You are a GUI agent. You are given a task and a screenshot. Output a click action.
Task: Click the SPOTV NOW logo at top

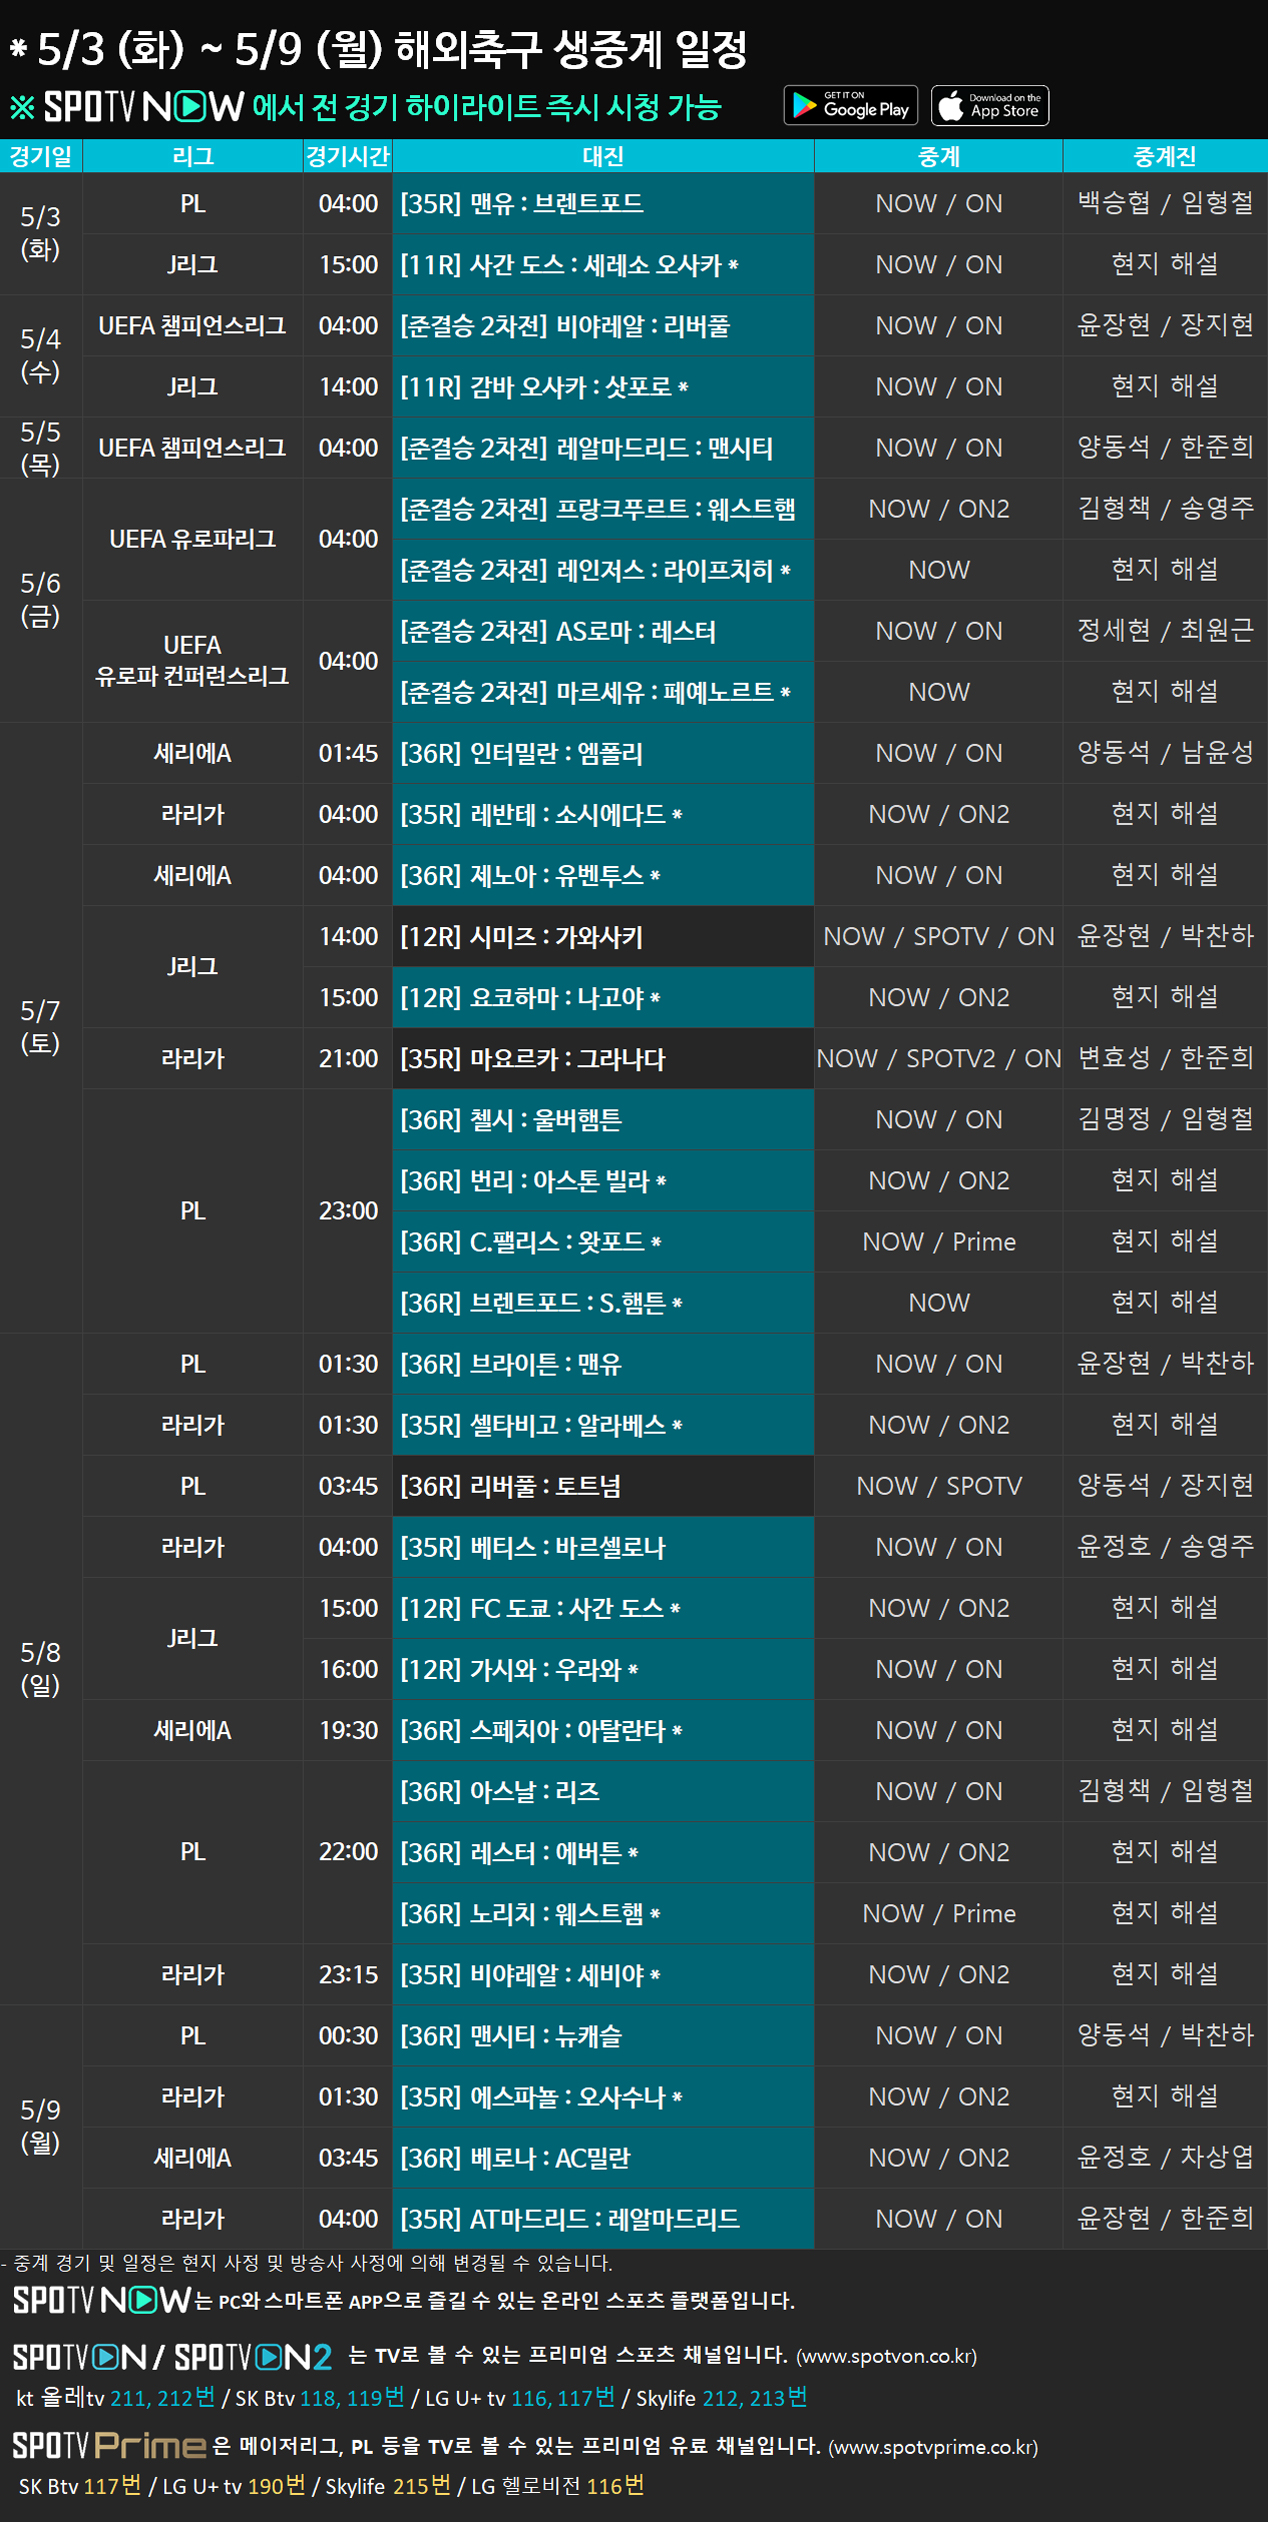pyautogui.click(x=143, y=107)
